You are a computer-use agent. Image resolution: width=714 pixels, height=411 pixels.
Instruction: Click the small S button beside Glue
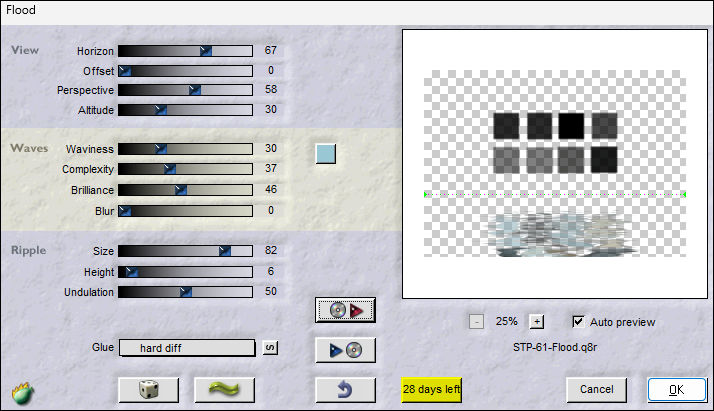[270, 348]
